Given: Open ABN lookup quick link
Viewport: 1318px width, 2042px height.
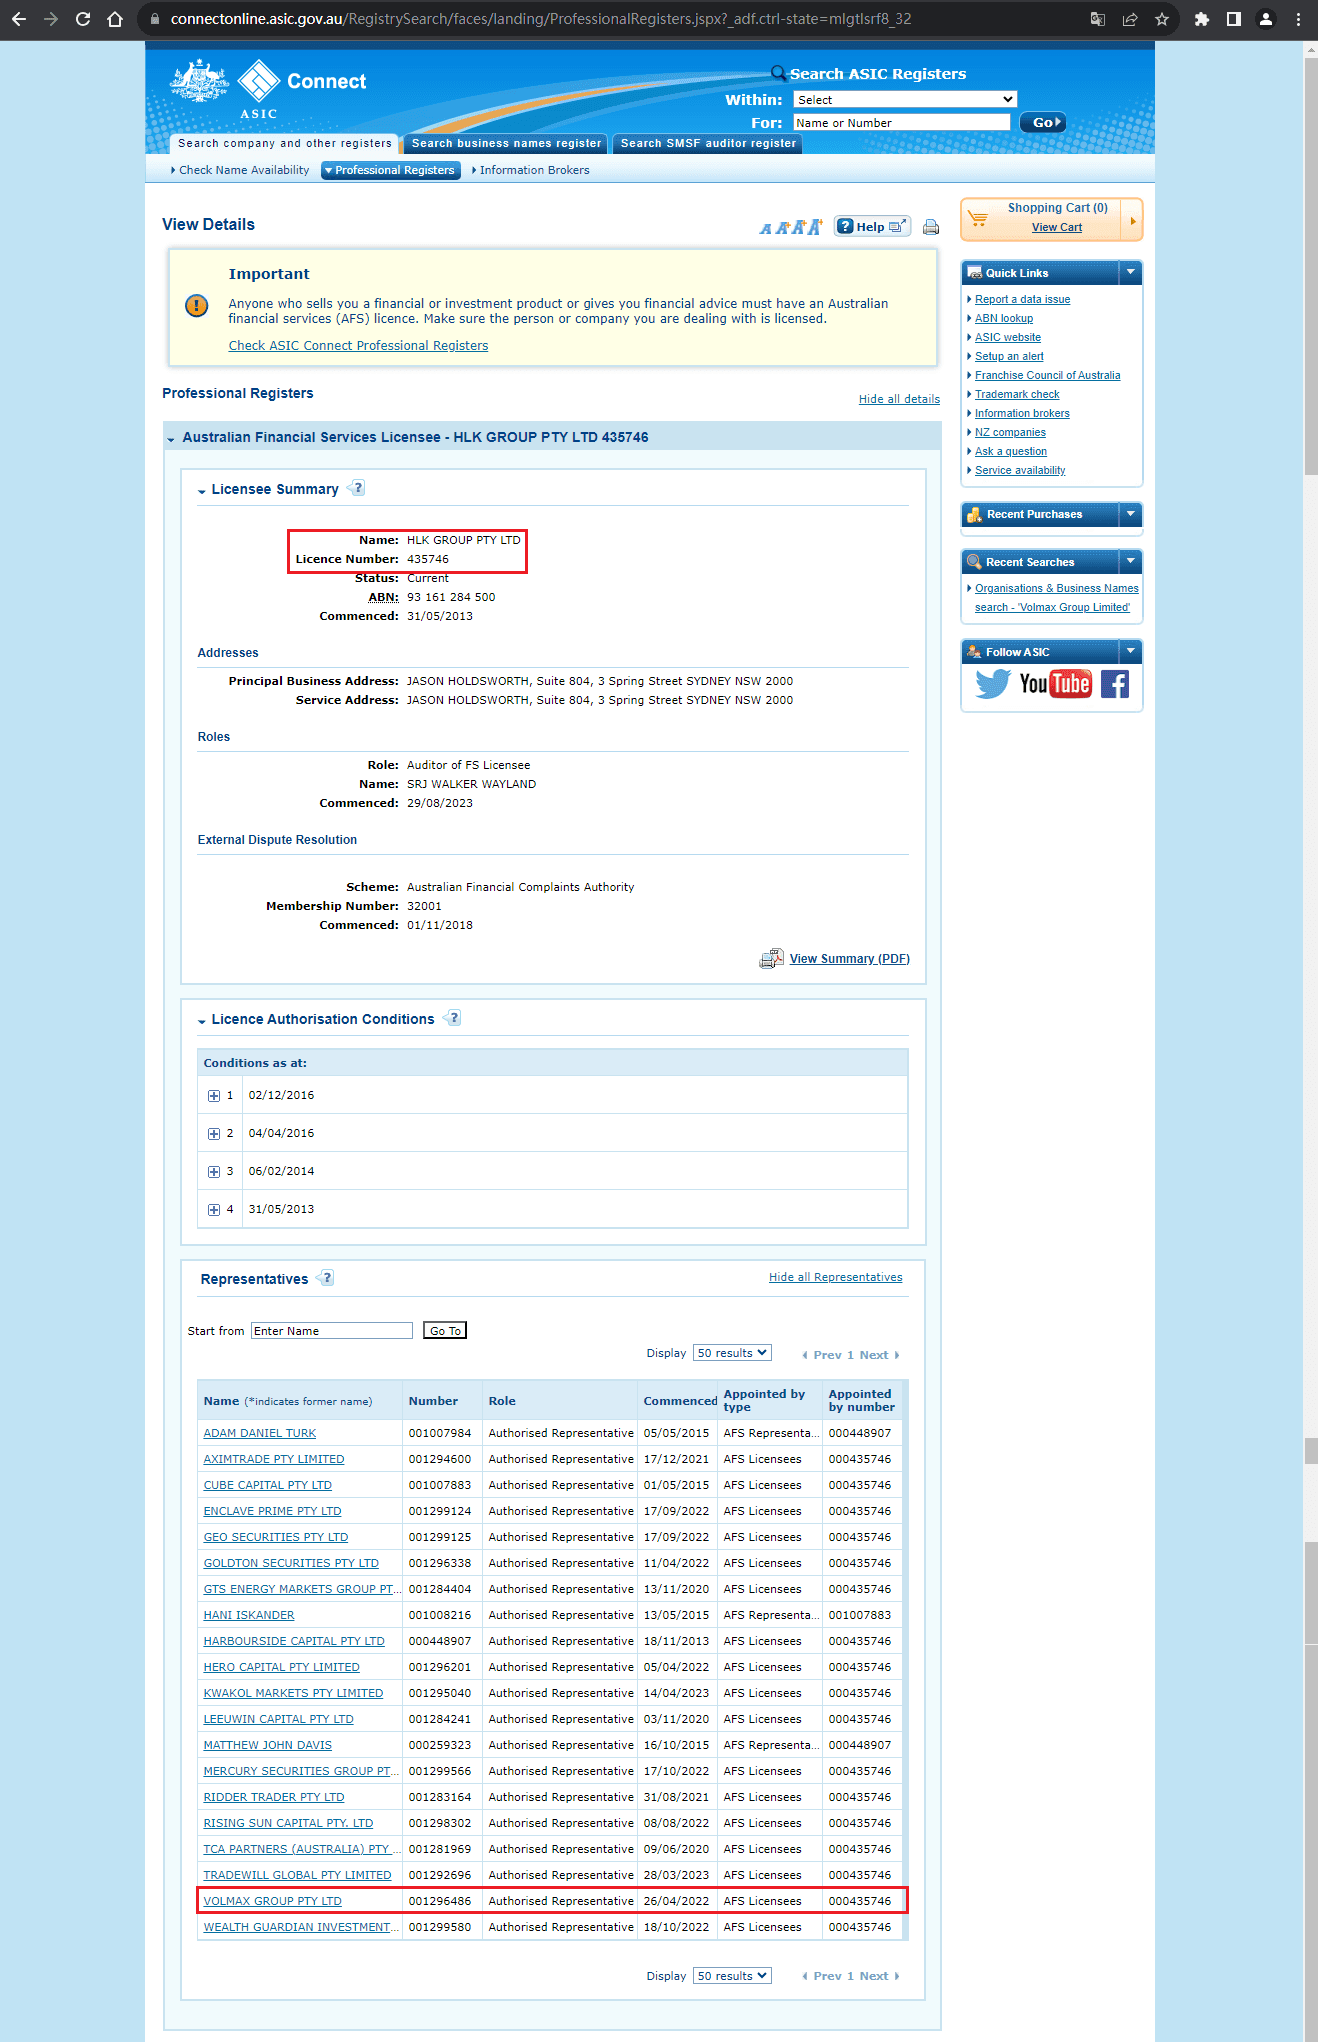Looking at the screenshot, I should (x=1004, y=319).
